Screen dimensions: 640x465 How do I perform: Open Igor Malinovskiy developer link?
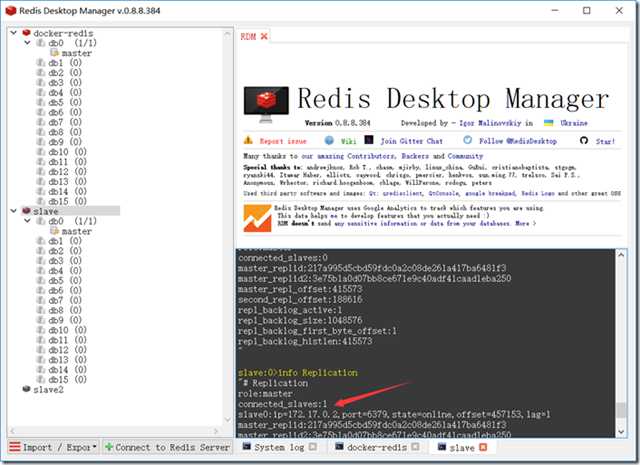point(490,123)
